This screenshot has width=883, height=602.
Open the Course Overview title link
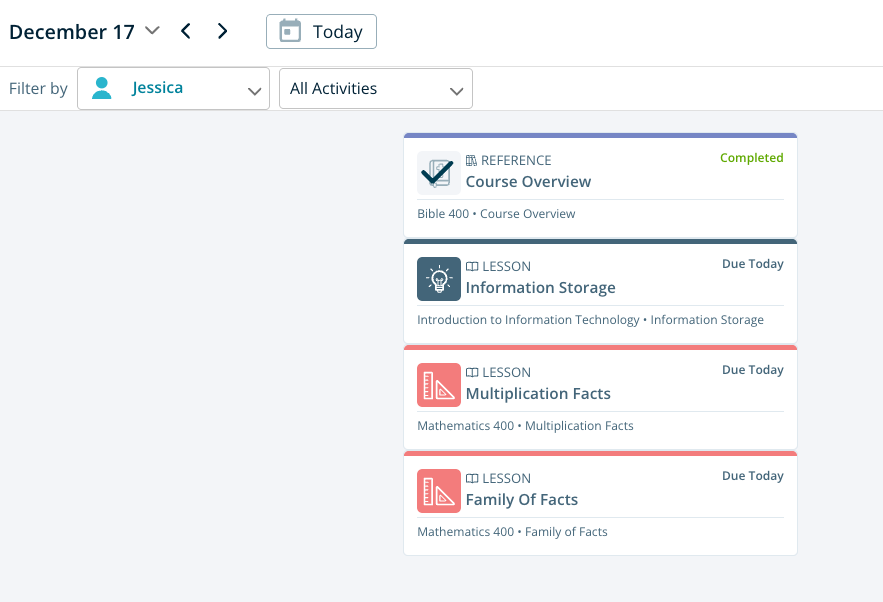coord(528,182)
